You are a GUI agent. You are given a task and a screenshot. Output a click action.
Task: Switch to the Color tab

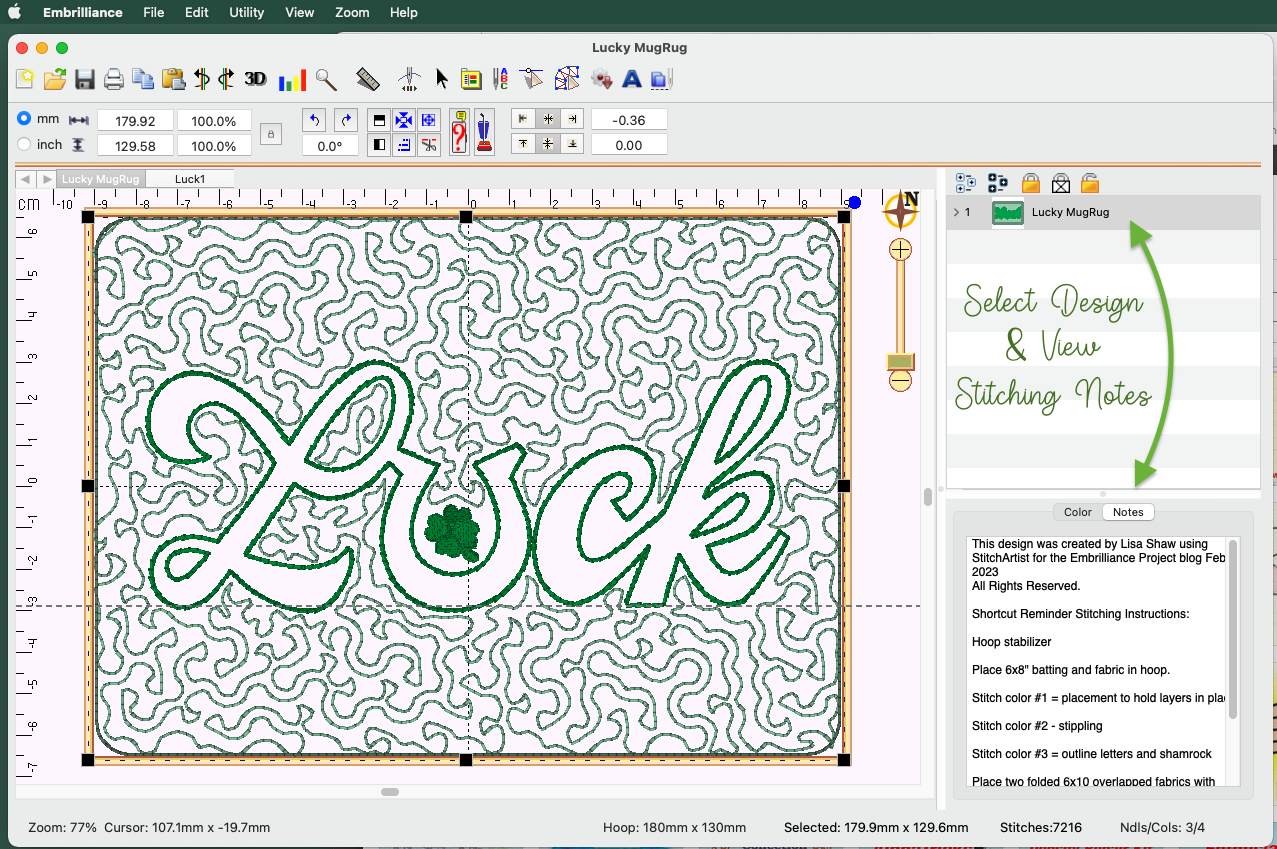coord(1077,512)
